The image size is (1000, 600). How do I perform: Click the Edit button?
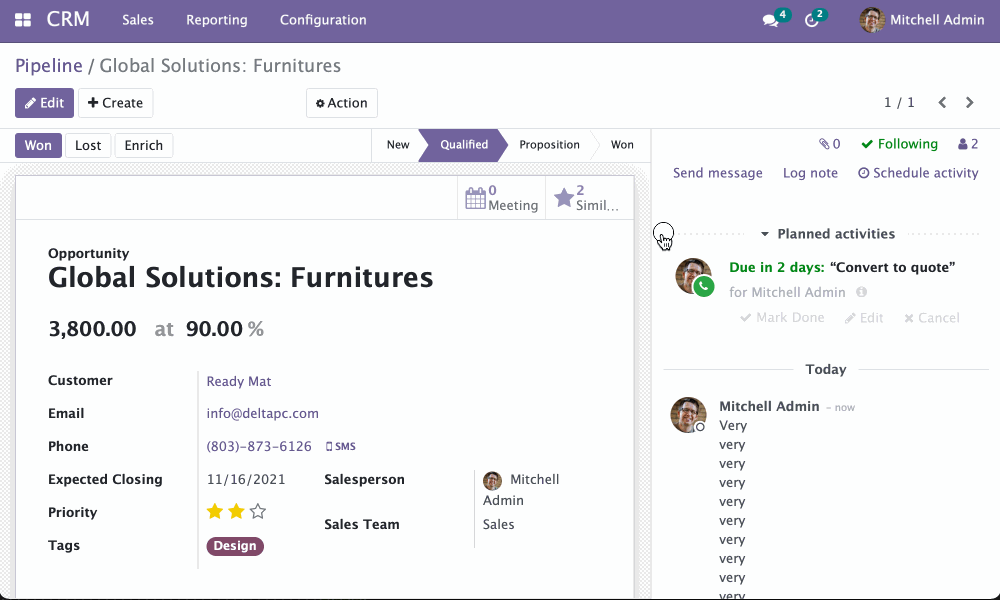click(44, 102)
